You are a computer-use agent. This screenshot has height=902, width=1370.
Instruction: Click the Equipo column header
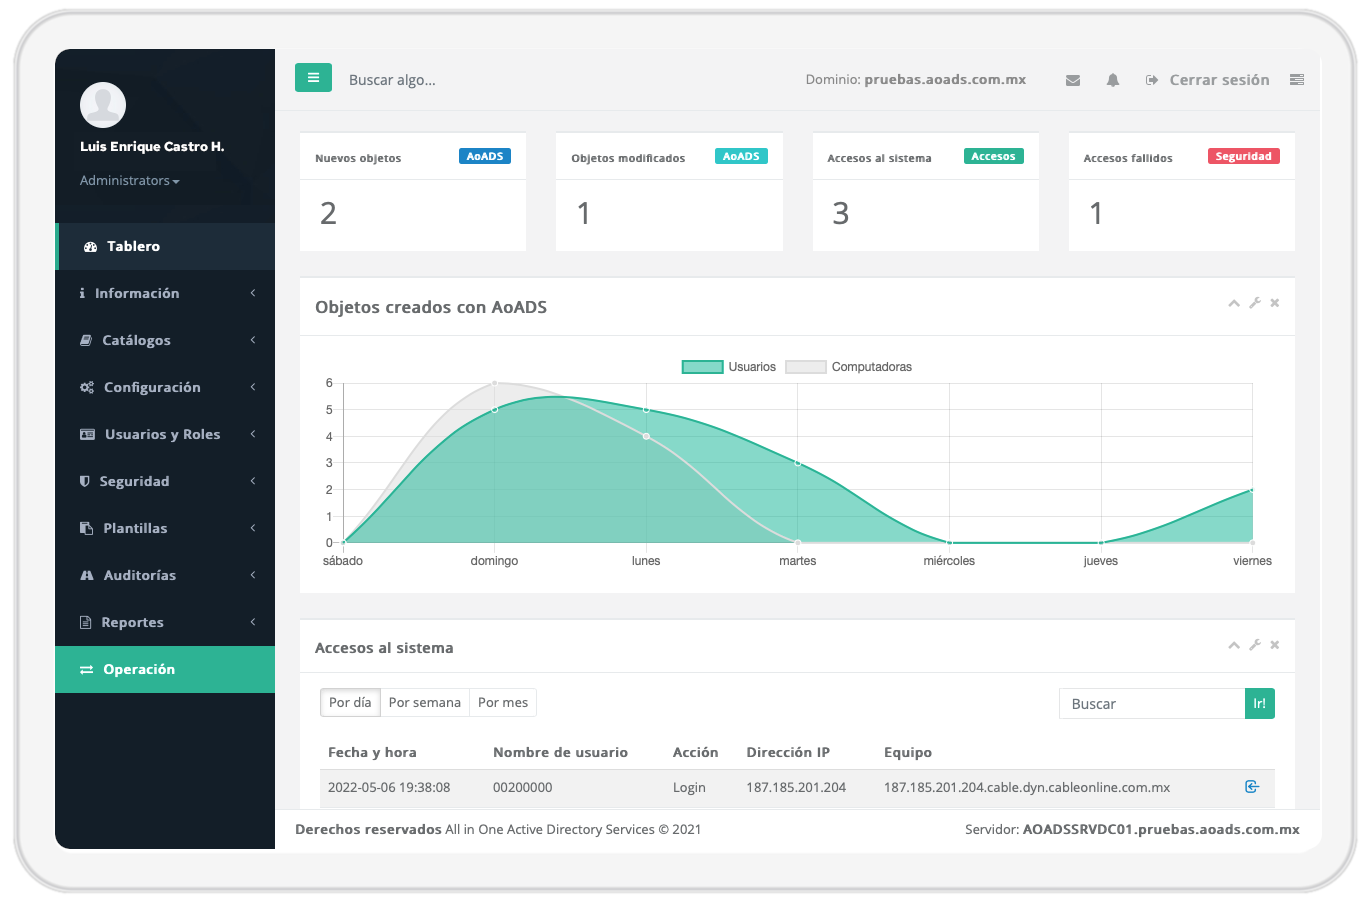[x=908, y=752]
